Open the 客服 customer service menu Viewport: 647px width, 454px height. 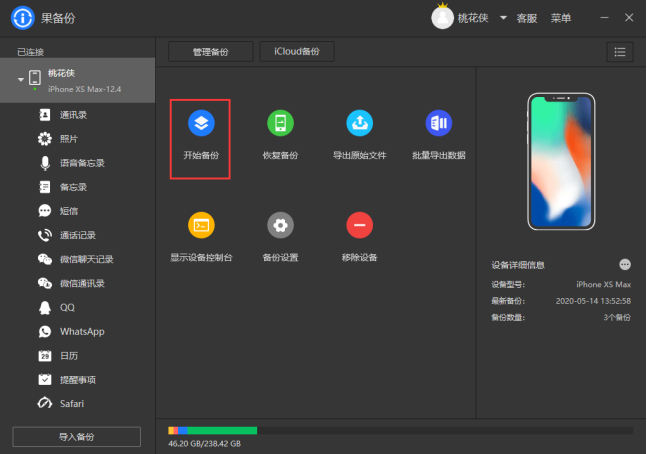pyautogui.click(x=527, y=18)
